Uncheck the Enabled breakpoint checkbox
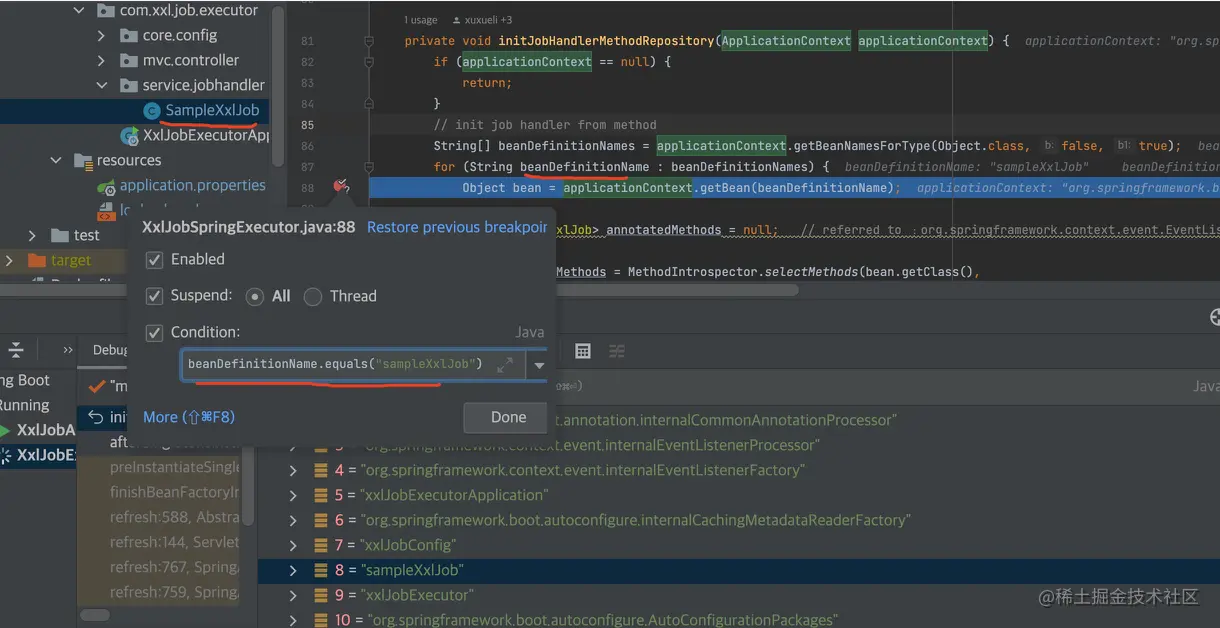Image resolution: width=1220 pixels, height=628 pixels. [154, 260]
